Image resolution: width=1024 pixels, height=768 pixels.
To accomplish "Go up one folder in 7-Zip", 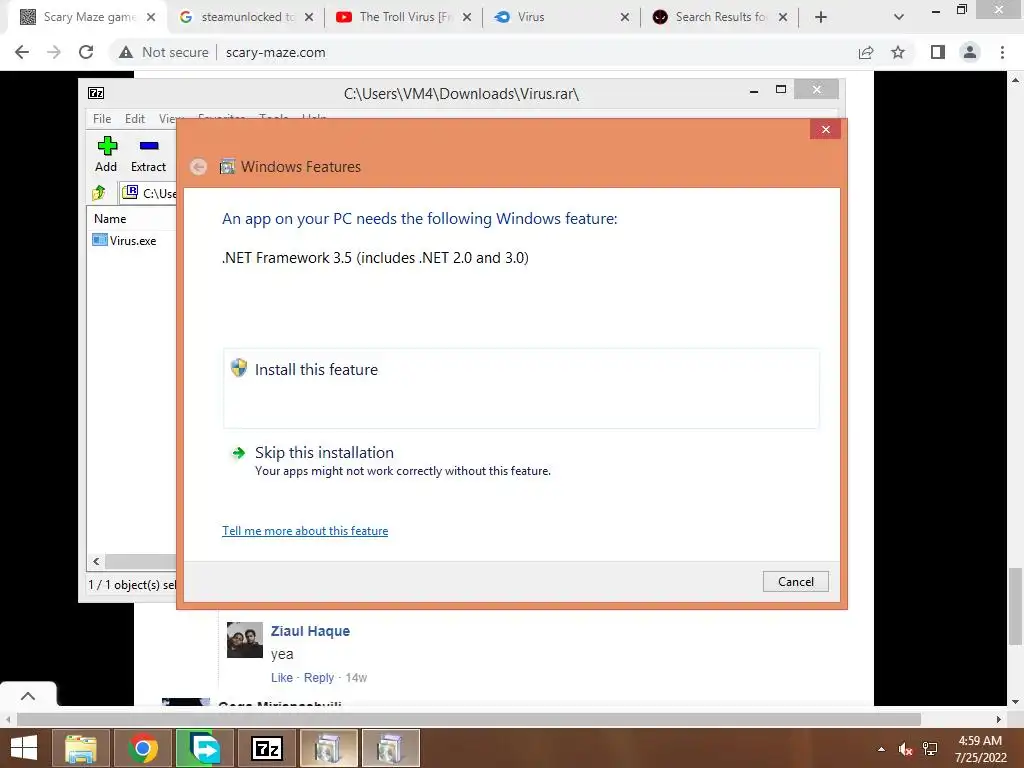I will click(99, 193).
